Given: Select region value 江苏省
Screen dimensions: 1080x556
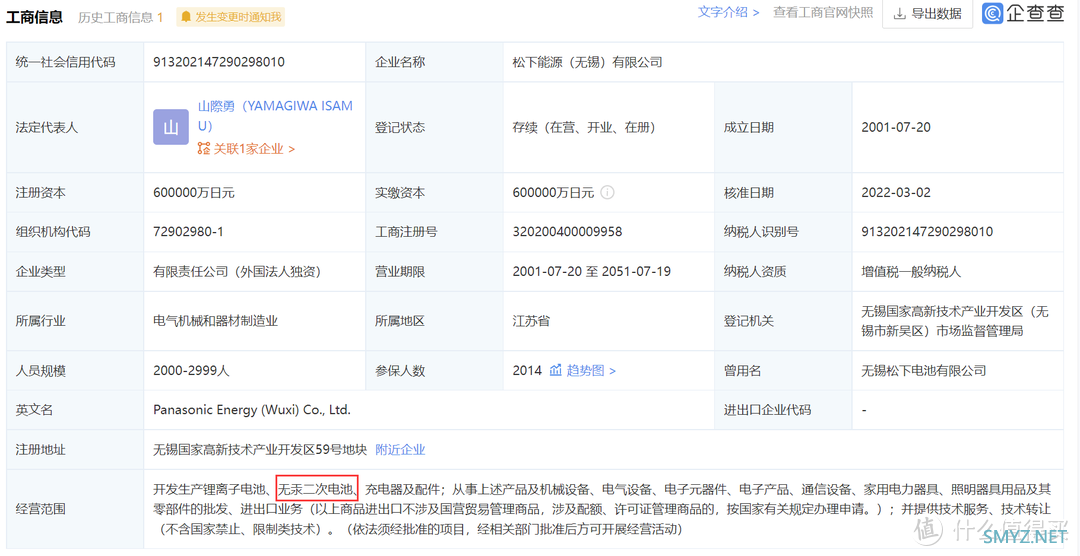Looking at the screenshot, I should pyautogui.click(x=531, y=321).
